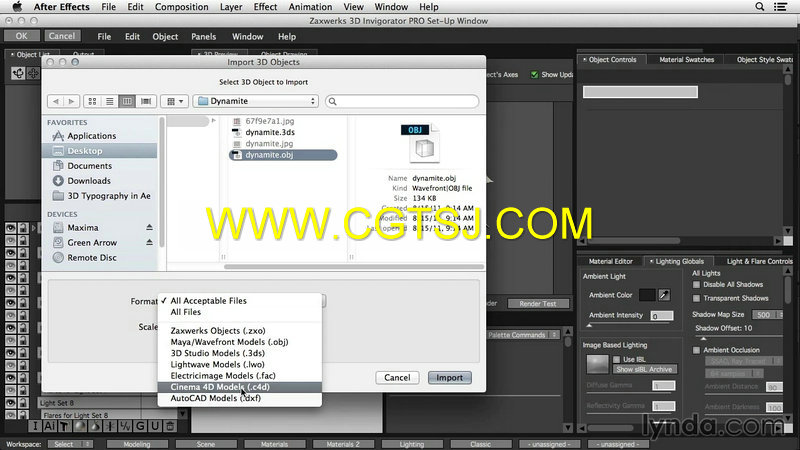Choose Maya/Wavefront Models (.obj) format
This screenshot has height=450, width=800.
[240, 342]
